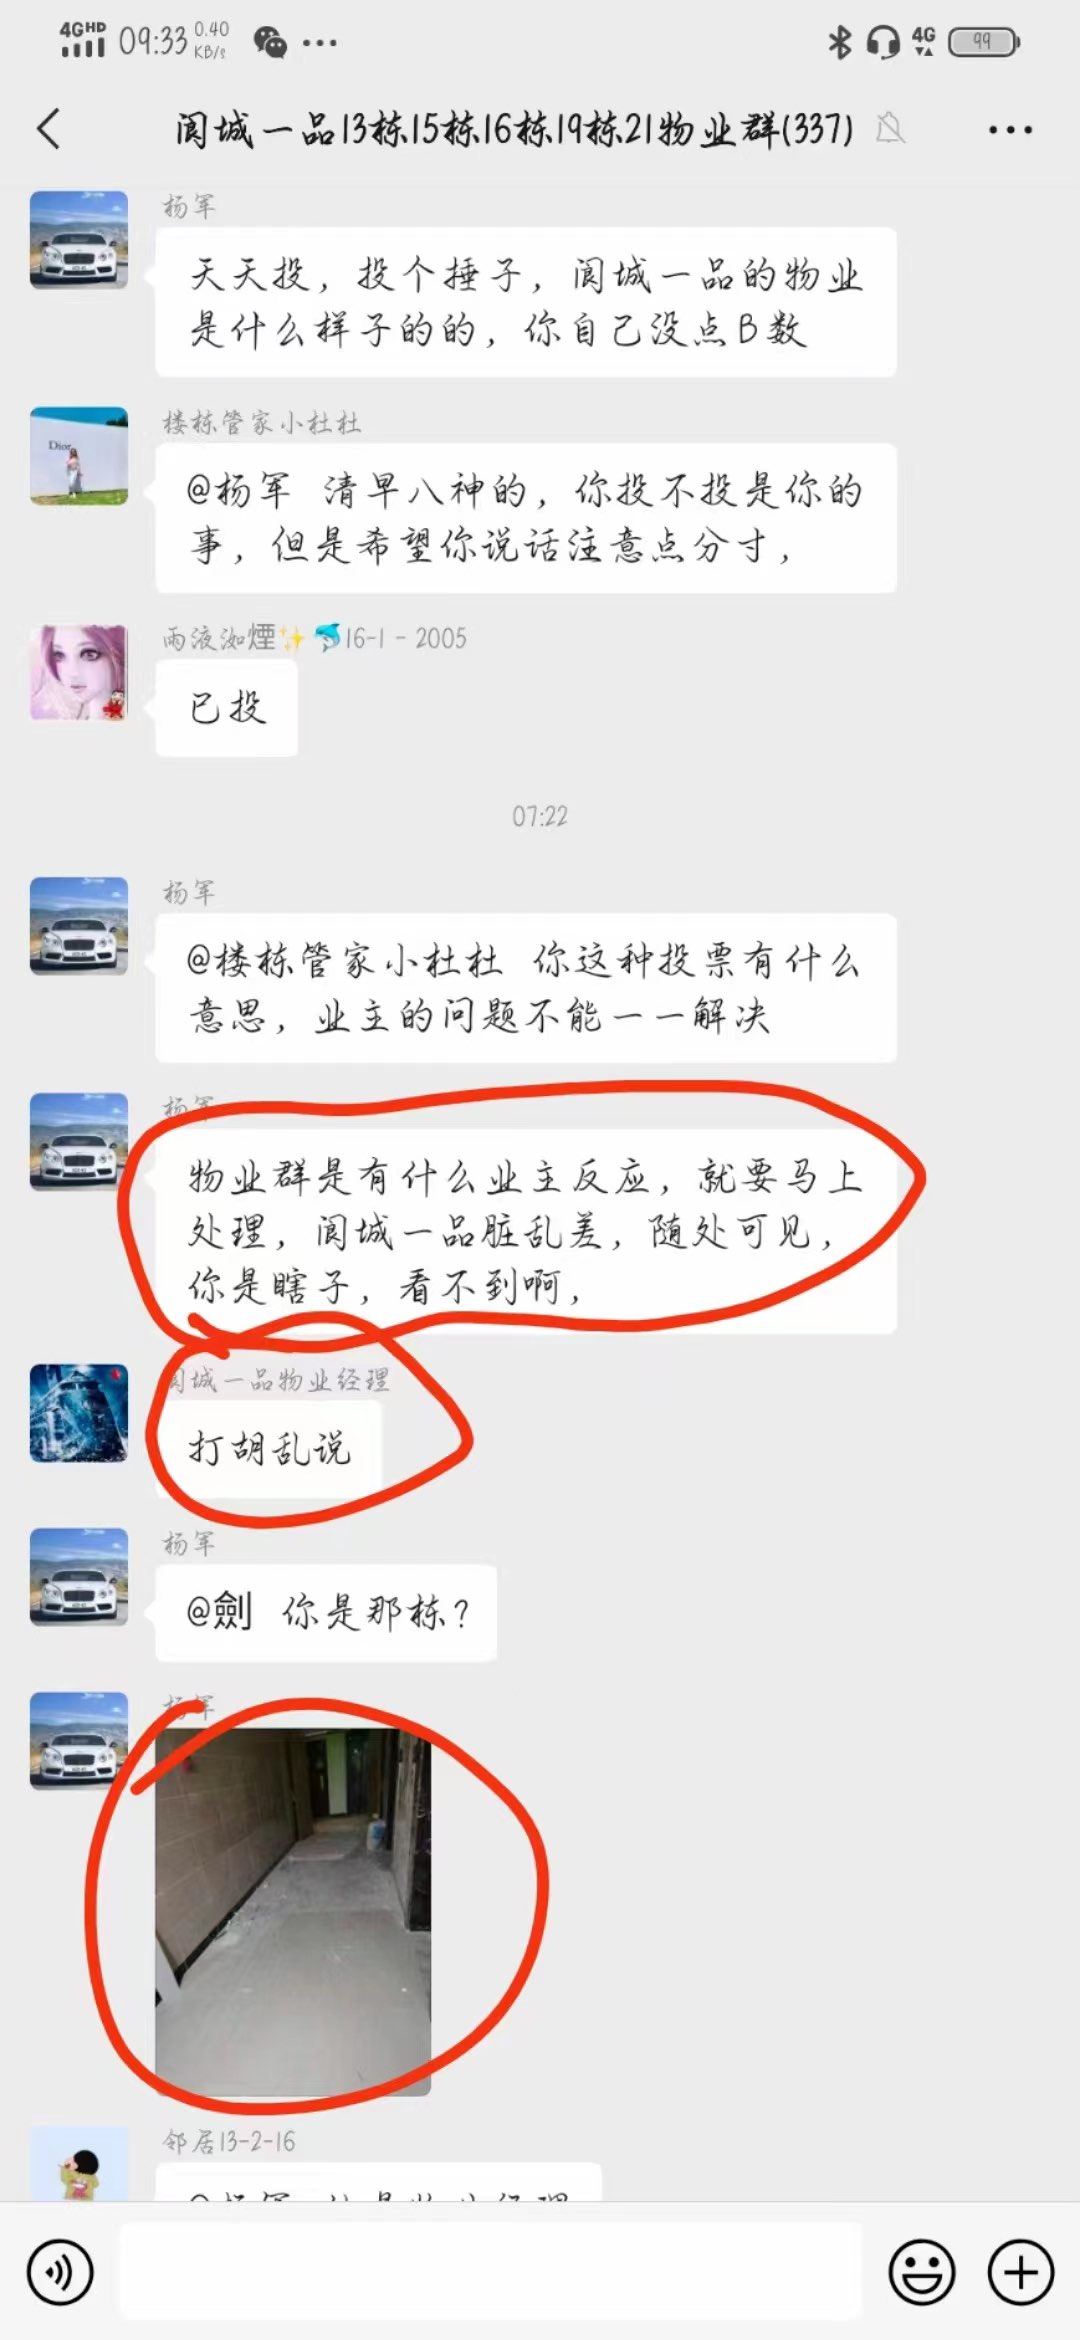Tap the WeChat notification icon in status bar
The width and height of the screenshot is (1080, 2340).
click(x=270, y=42)
